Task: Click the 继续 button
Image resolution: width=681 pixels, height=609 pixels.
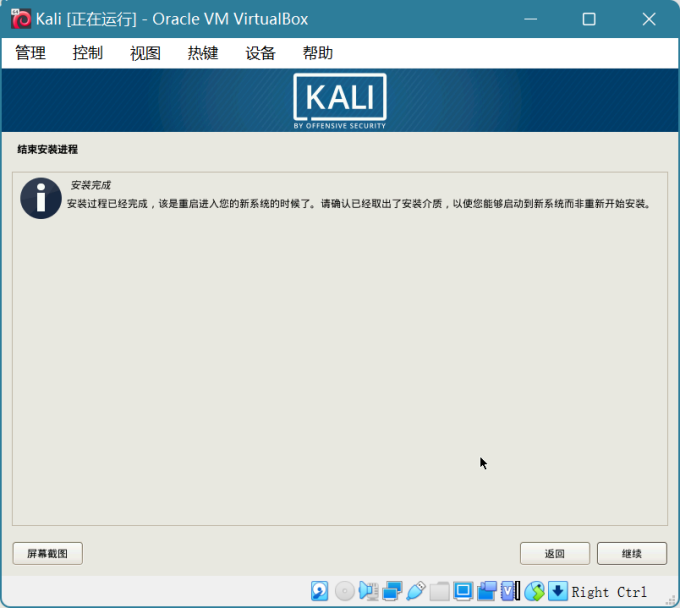Action: click(x=632, y=553)
